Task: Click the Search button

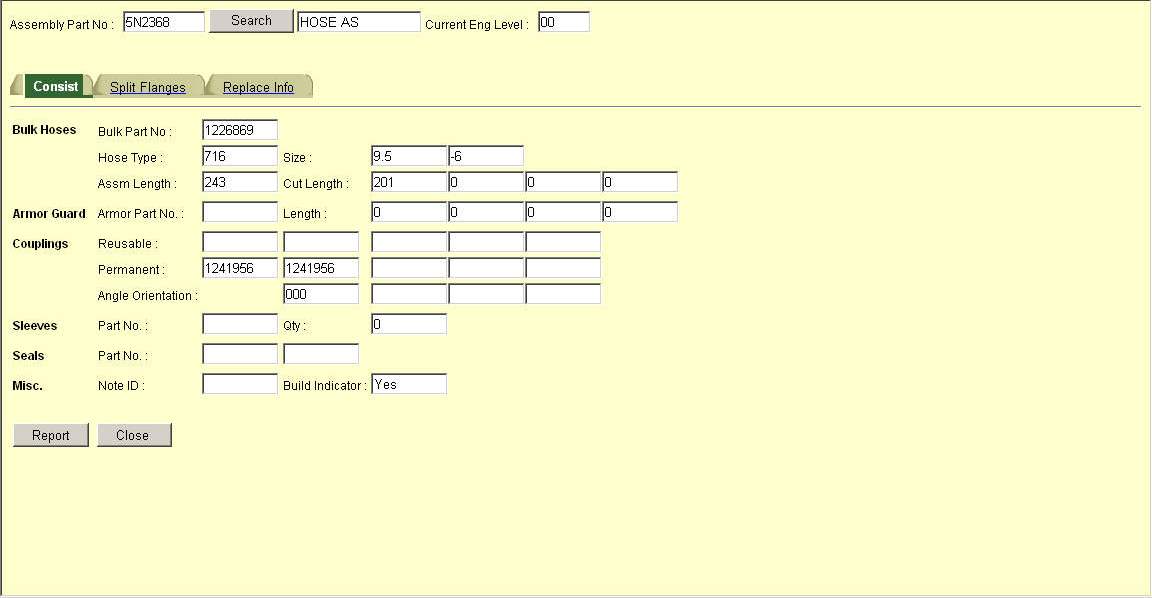Action: 251,21
